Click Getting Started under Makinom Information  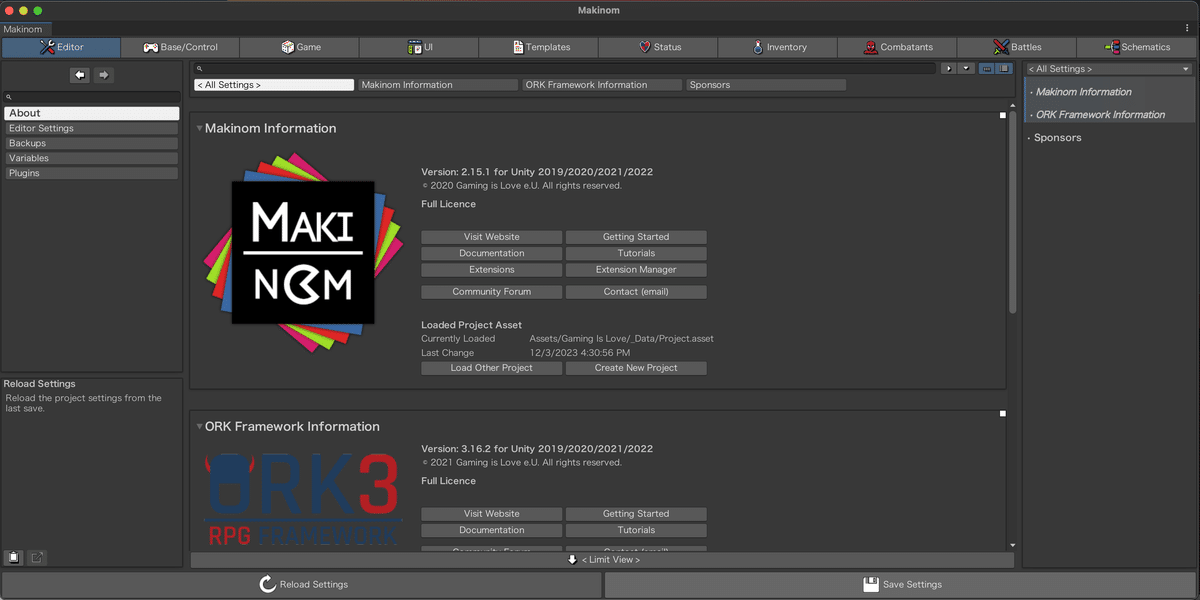636,237
